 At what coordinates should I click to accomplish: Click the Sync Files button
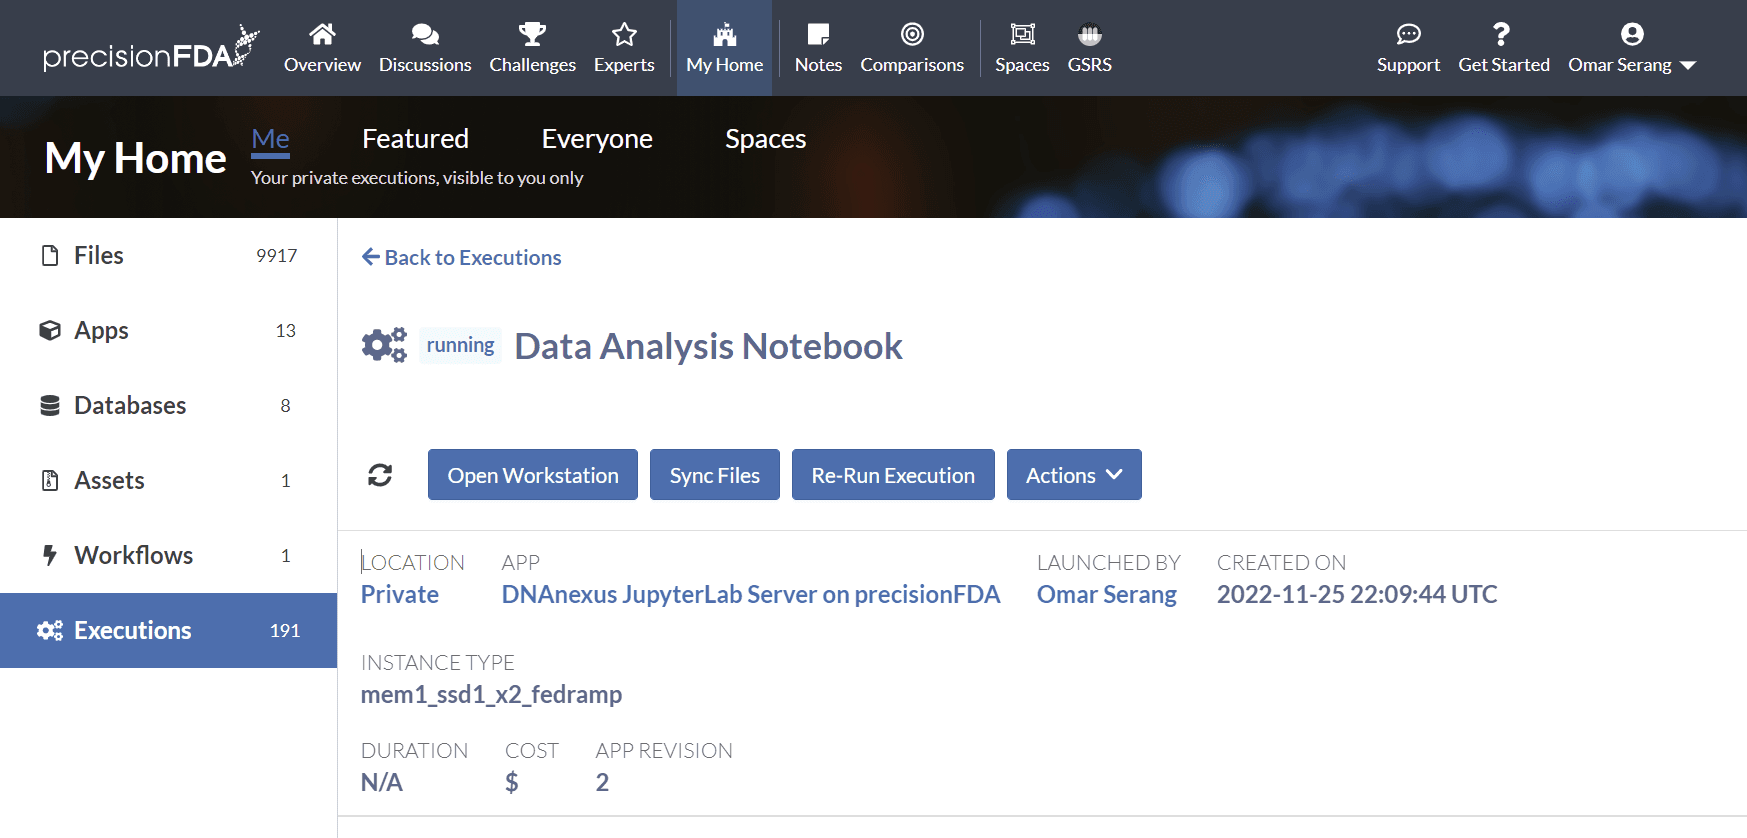click(x=714, y=475)
